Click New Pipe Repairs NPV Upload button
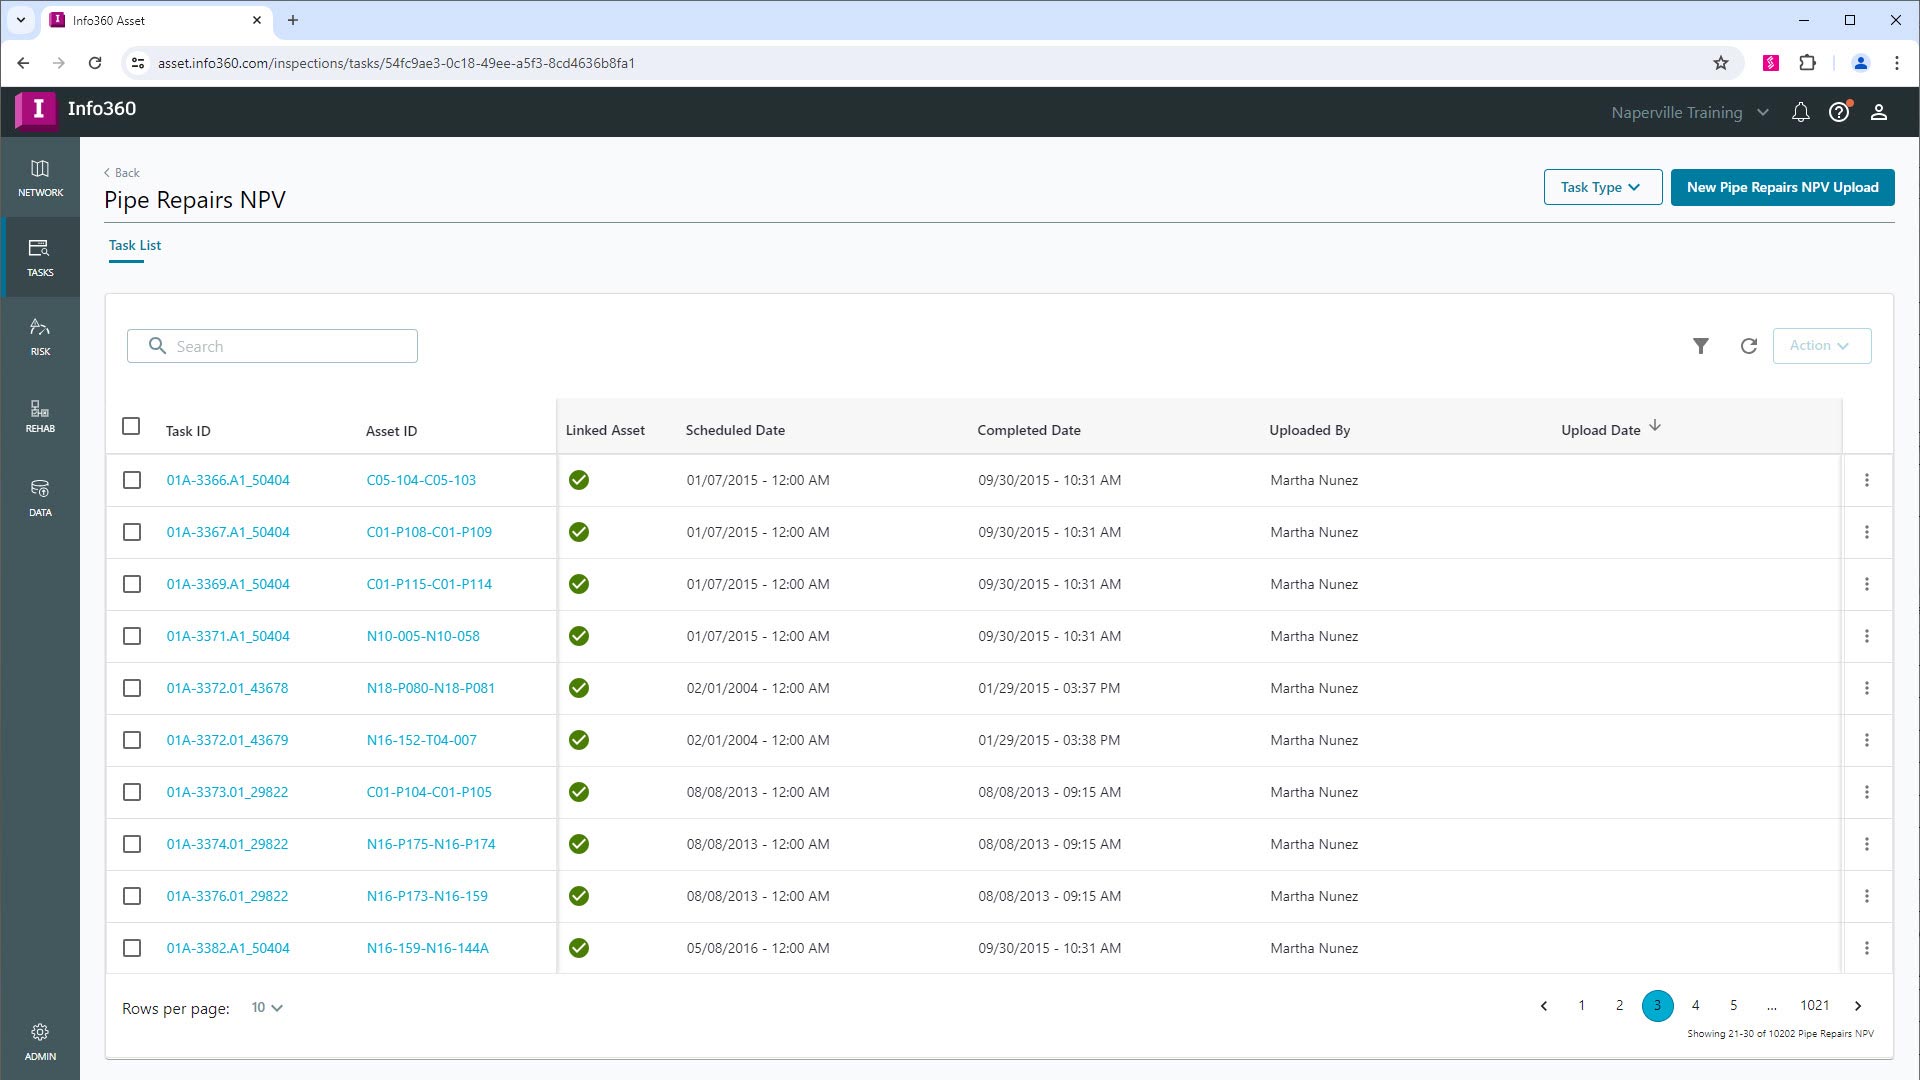This screenshot has width=1920, height=1080. coord(1782,188)
